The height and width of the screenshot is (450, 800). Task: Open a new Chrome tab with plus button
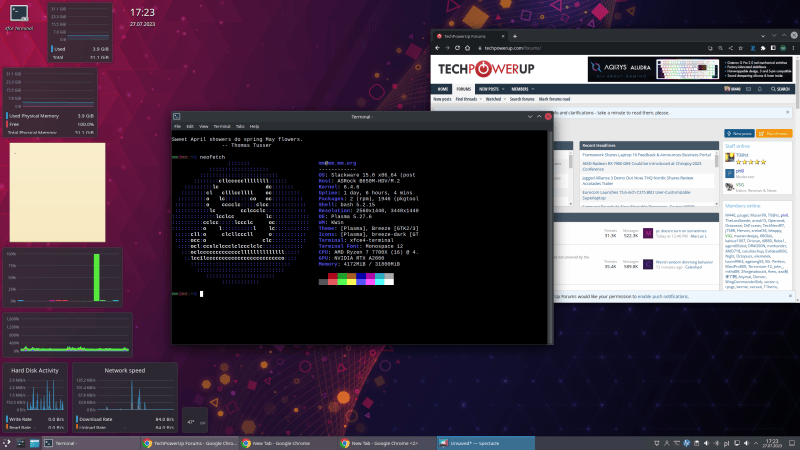[515, 36]
